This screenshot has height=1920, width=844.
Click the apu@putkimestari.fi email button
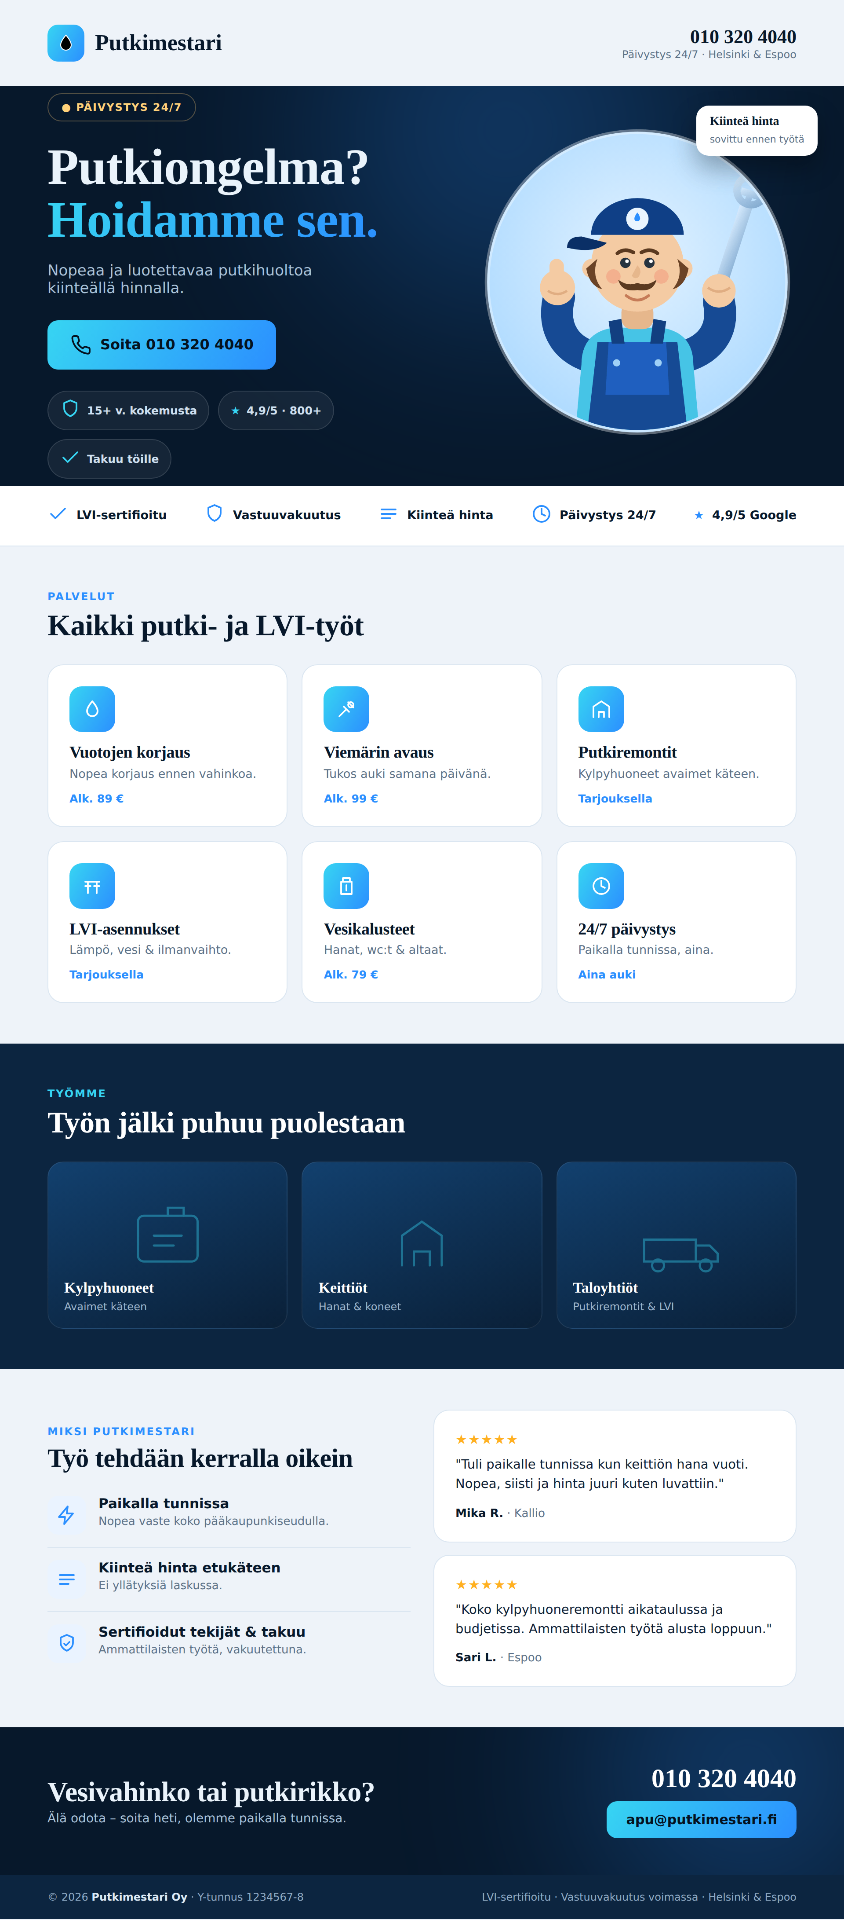click(x=702, y=1819)
